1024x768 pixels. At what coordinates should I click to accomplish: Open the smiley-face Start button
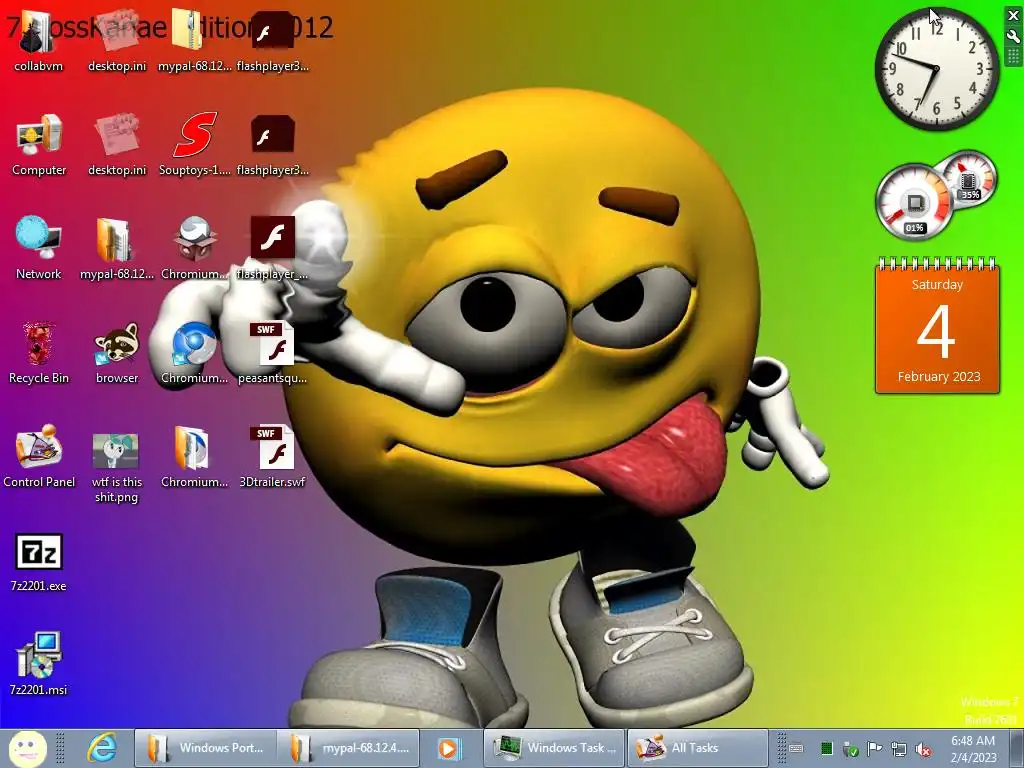coord(27,748)
